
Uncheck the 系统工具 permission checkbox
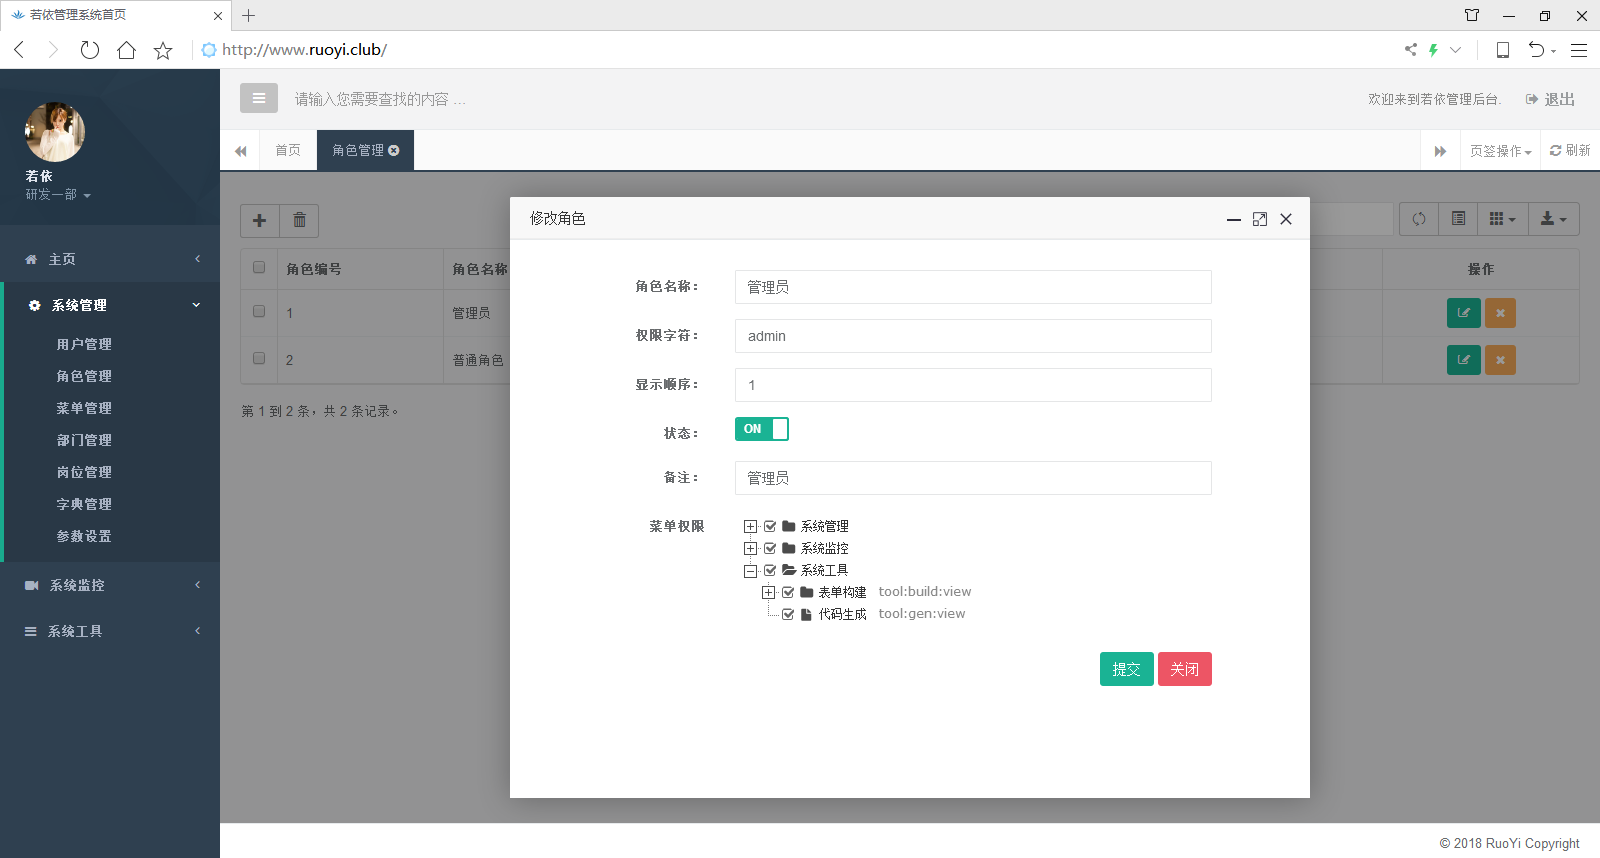(770, 570)
